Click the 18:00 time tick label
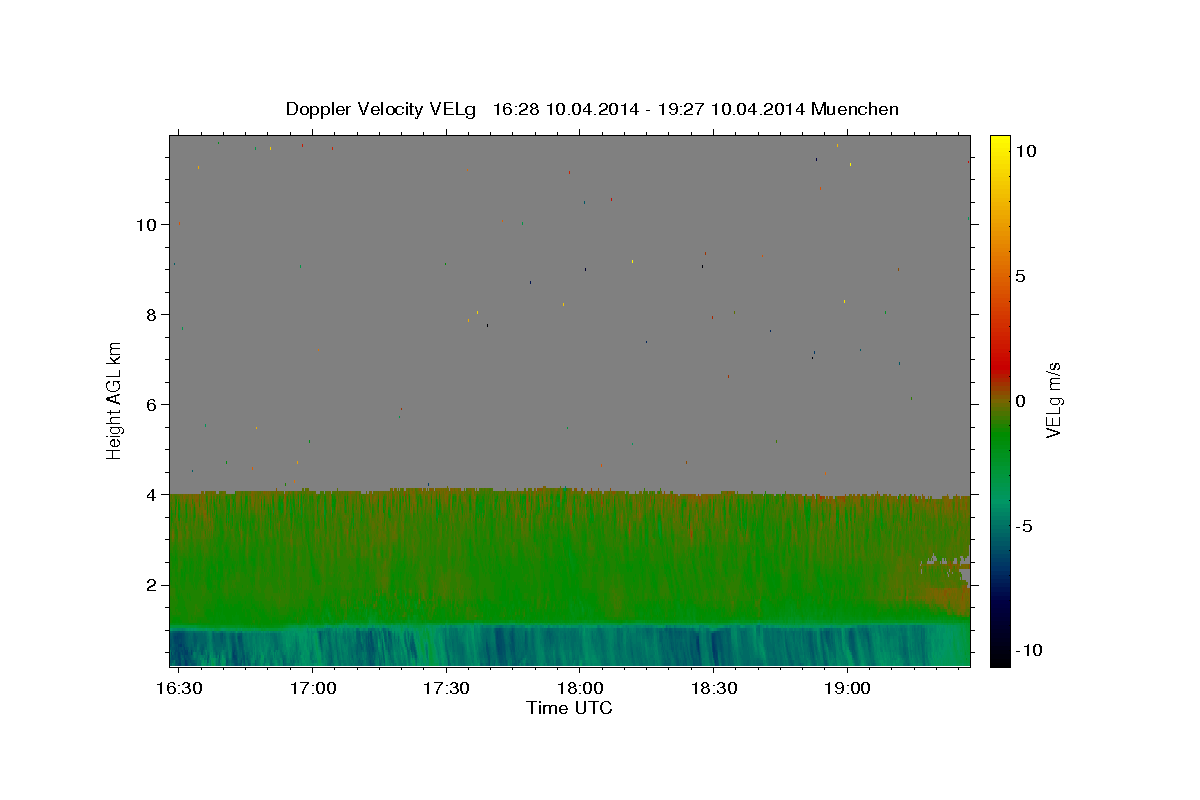1200x800 pixels. coord(580,689)
